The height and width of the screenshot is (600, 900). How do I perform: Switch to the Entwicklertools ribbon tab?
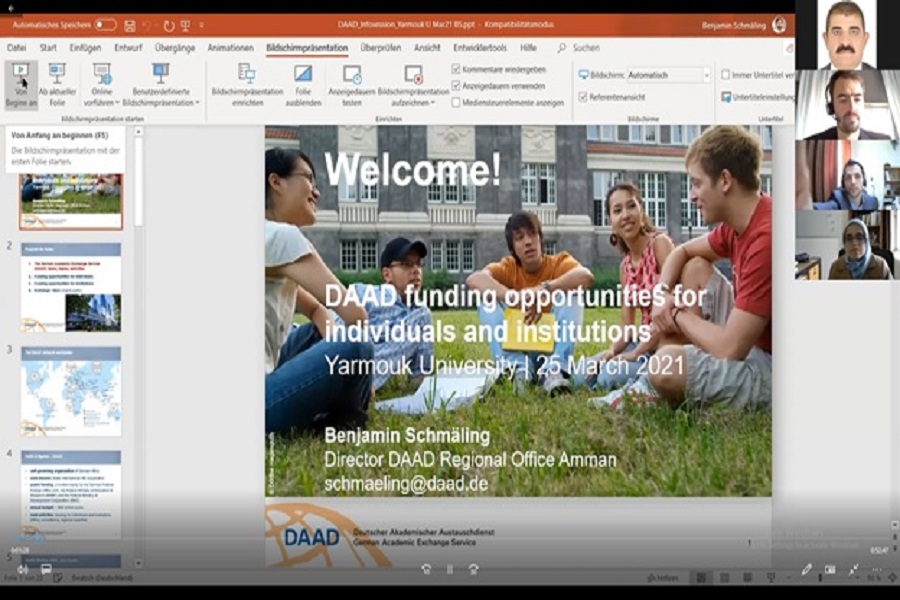pos(480,48)
